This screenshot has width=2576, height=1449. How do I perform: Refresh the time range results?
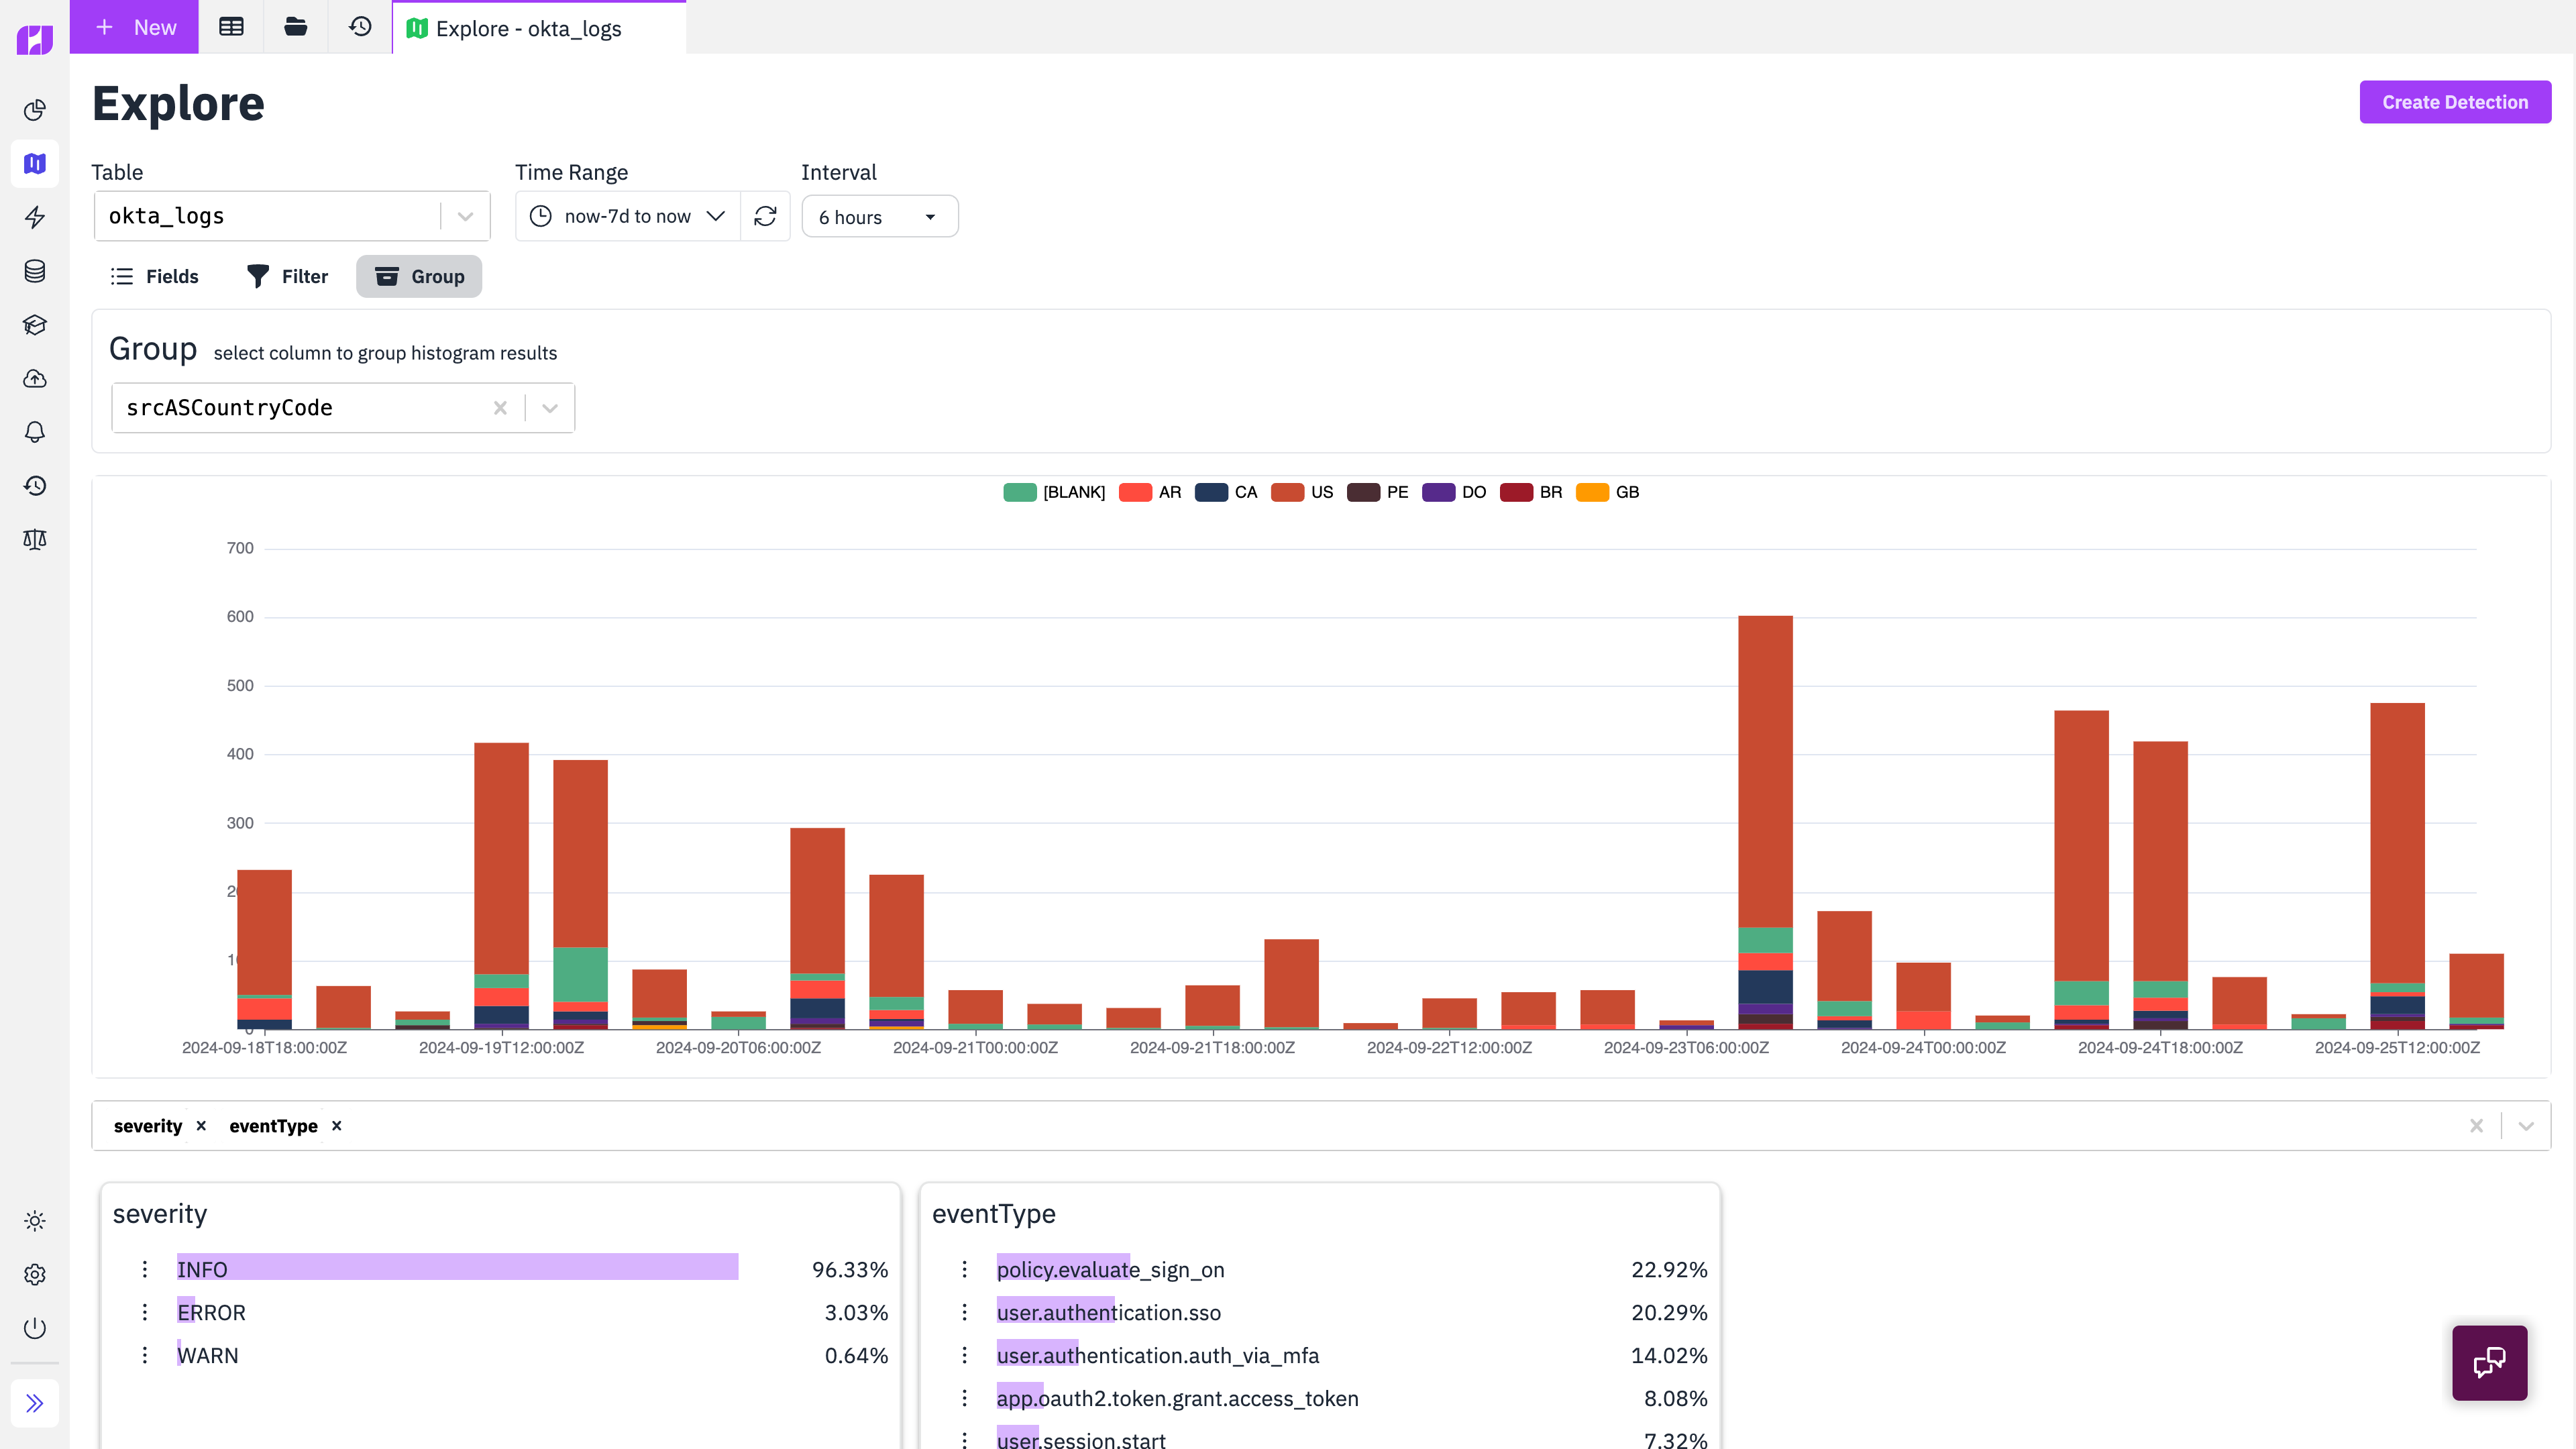(766, 216)
